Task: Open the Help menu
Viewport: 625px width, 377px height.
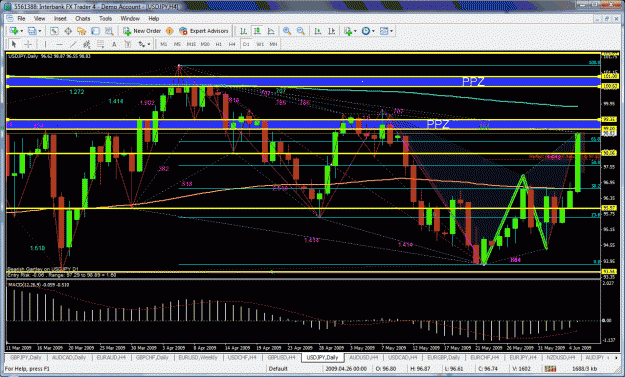Action: click(154, 18)
